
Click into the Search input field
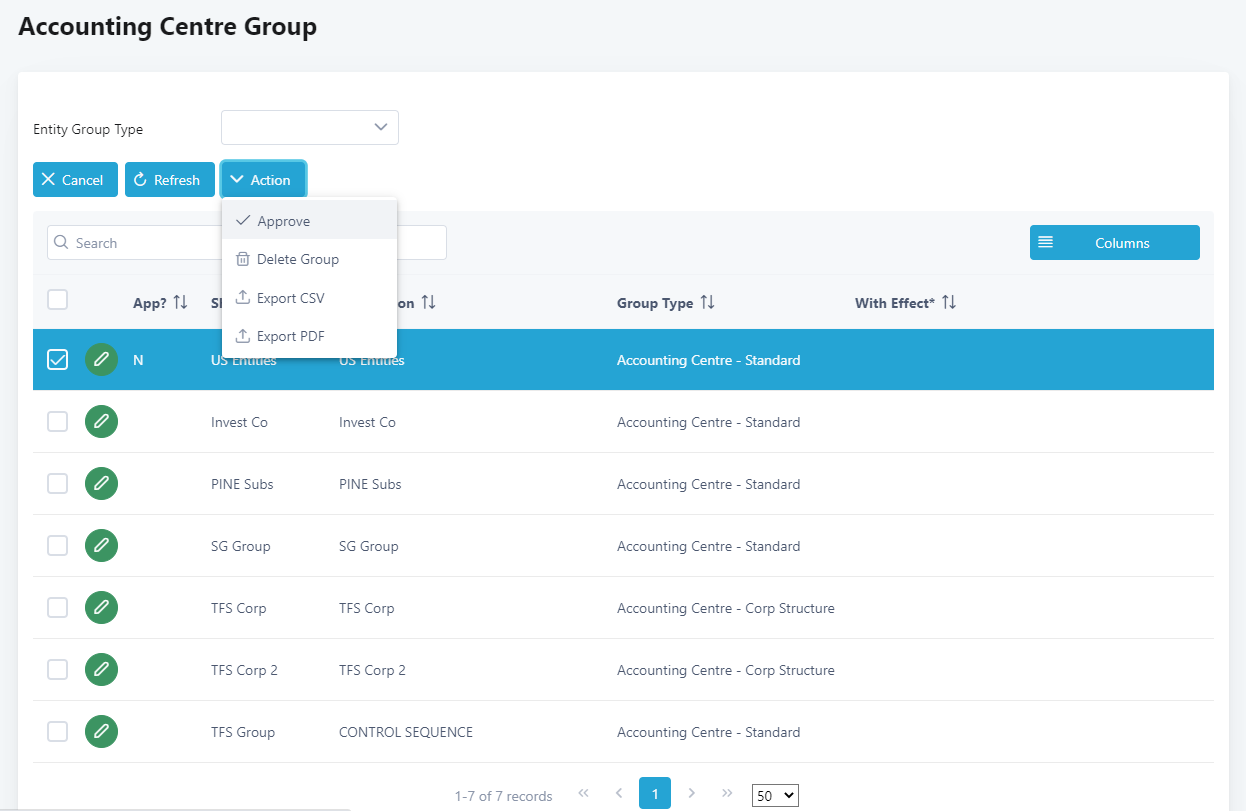coord(140,243)
